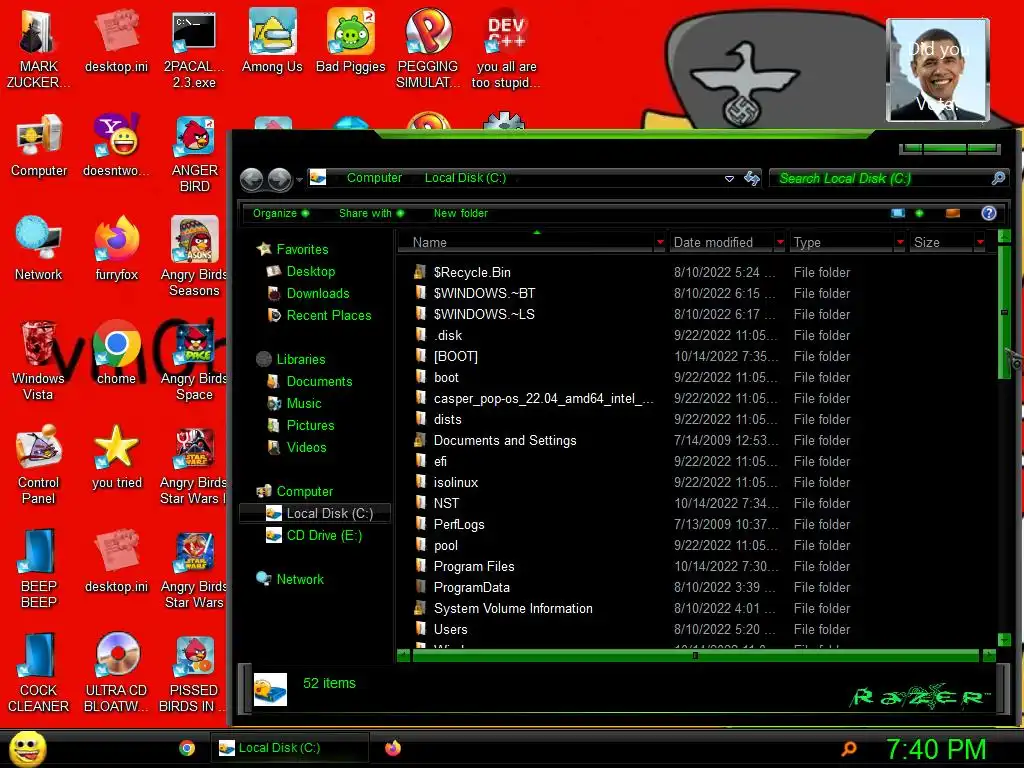
Task: Open the Documents library in the sidebar
Action: click(319, 381)
